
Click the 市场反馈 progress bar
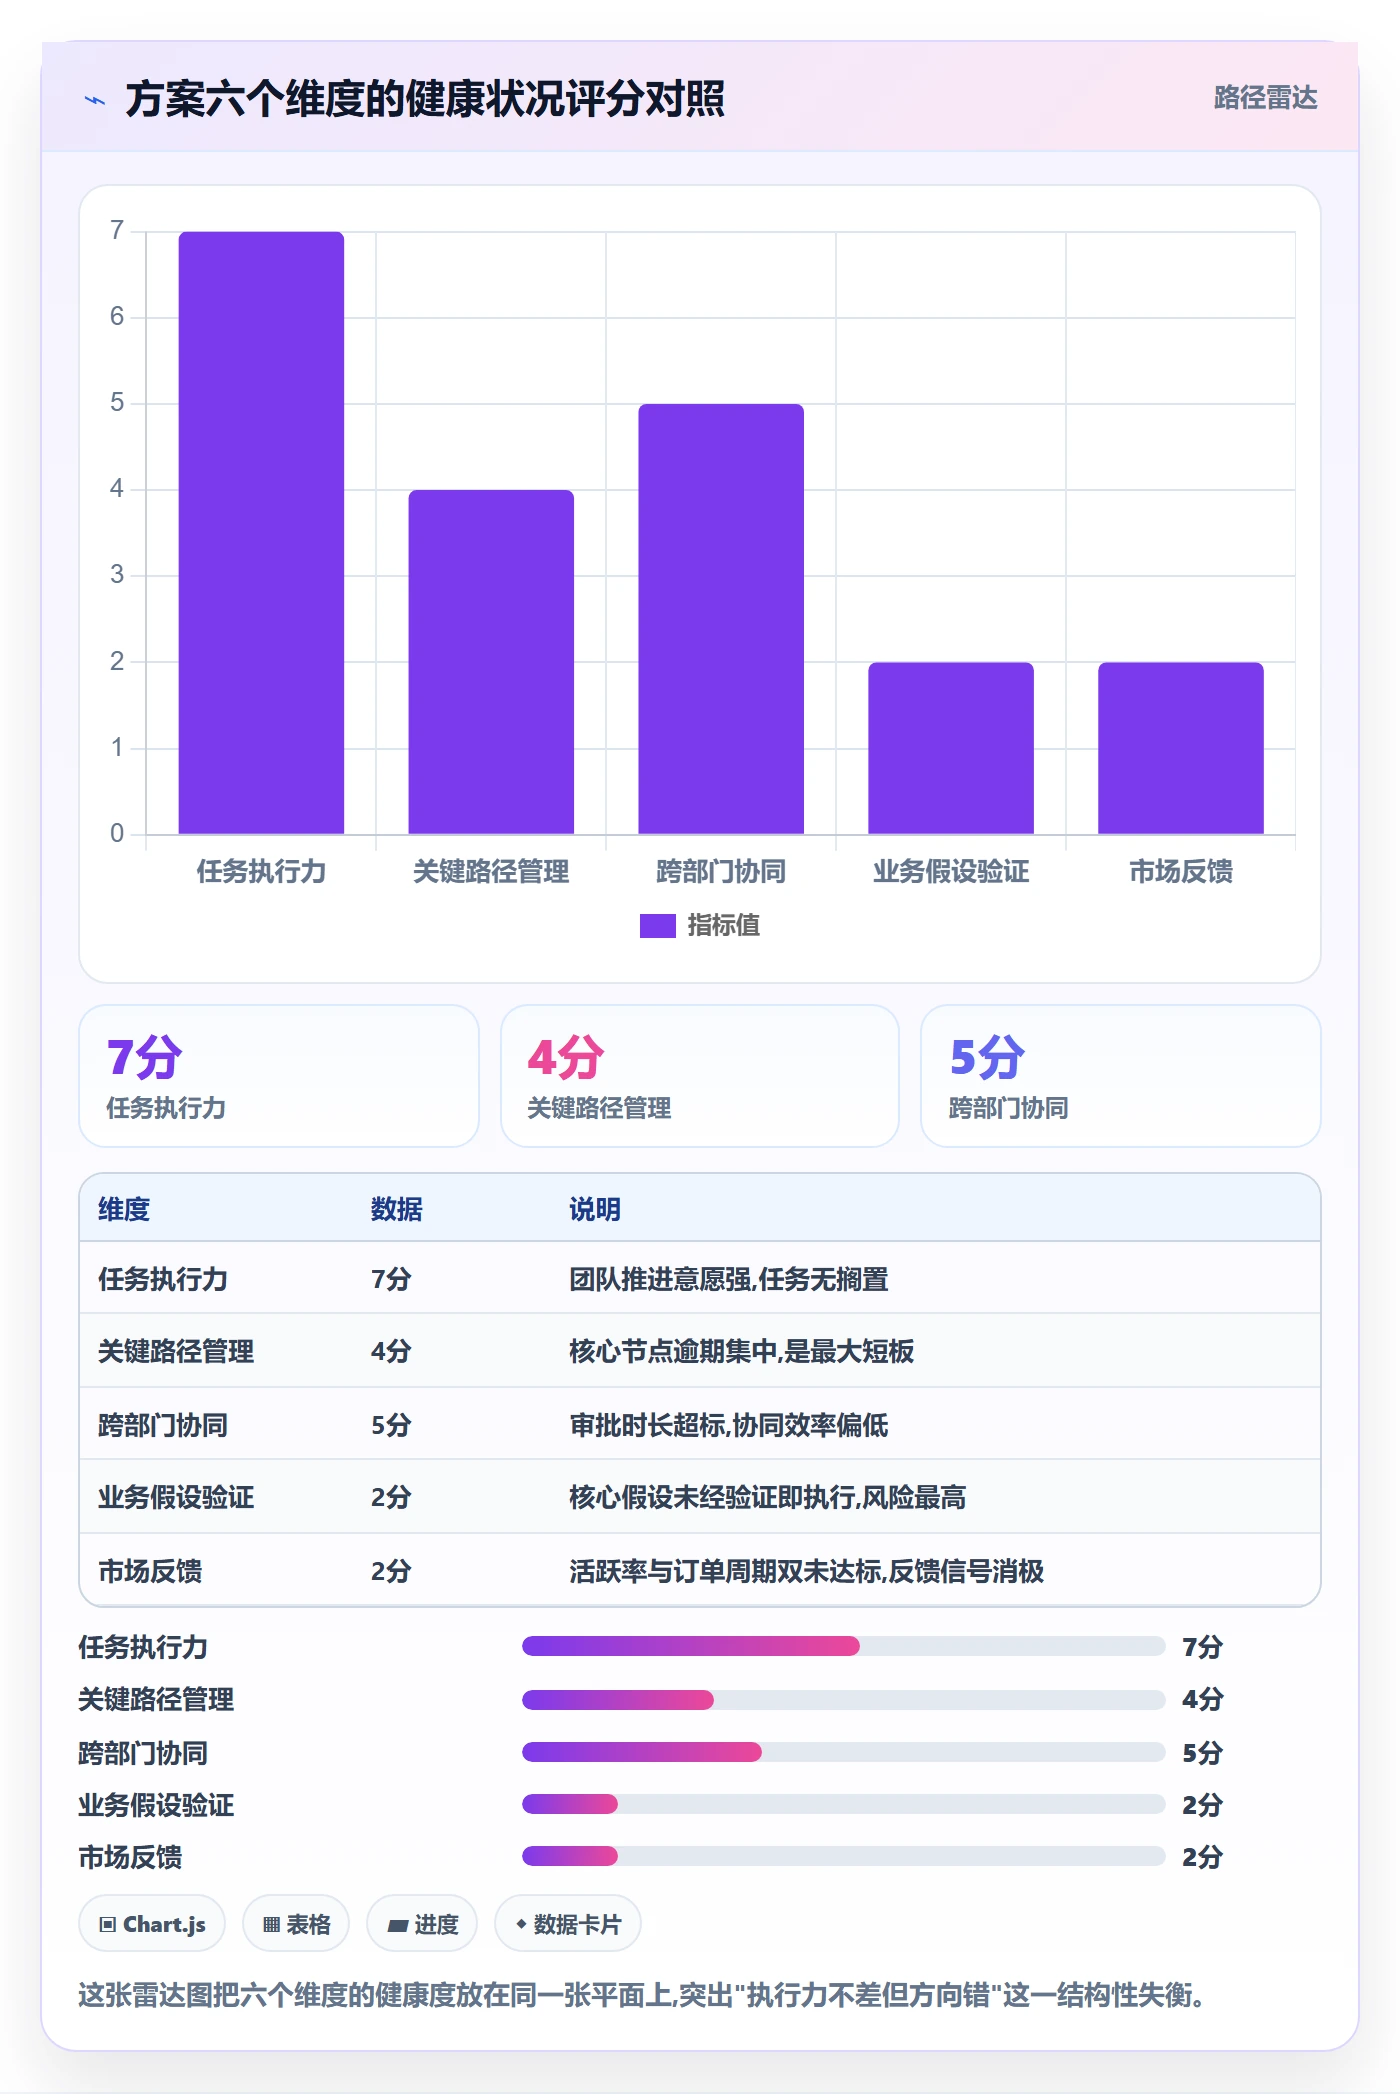tap(844, 1856)
